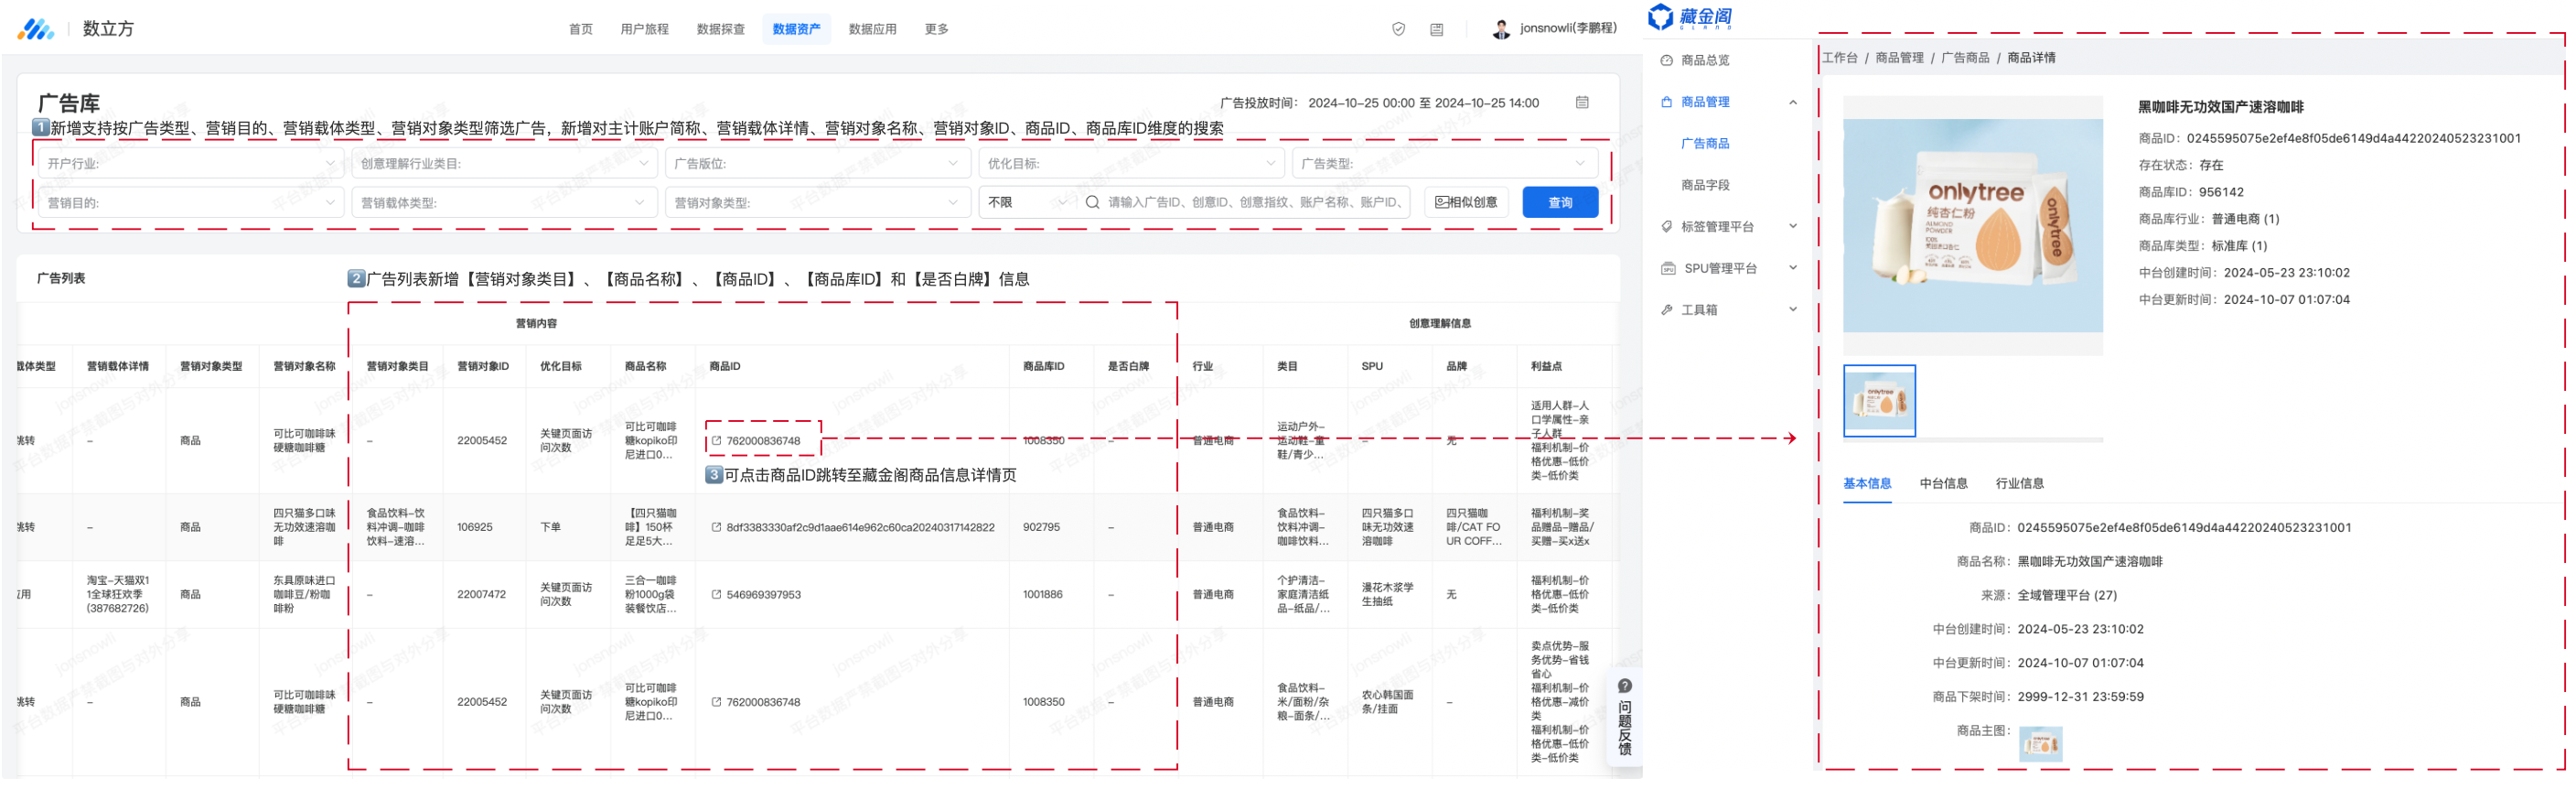Expand the 工具箱 sidebar section
2576x789 pixels.
click(1792, 310)
